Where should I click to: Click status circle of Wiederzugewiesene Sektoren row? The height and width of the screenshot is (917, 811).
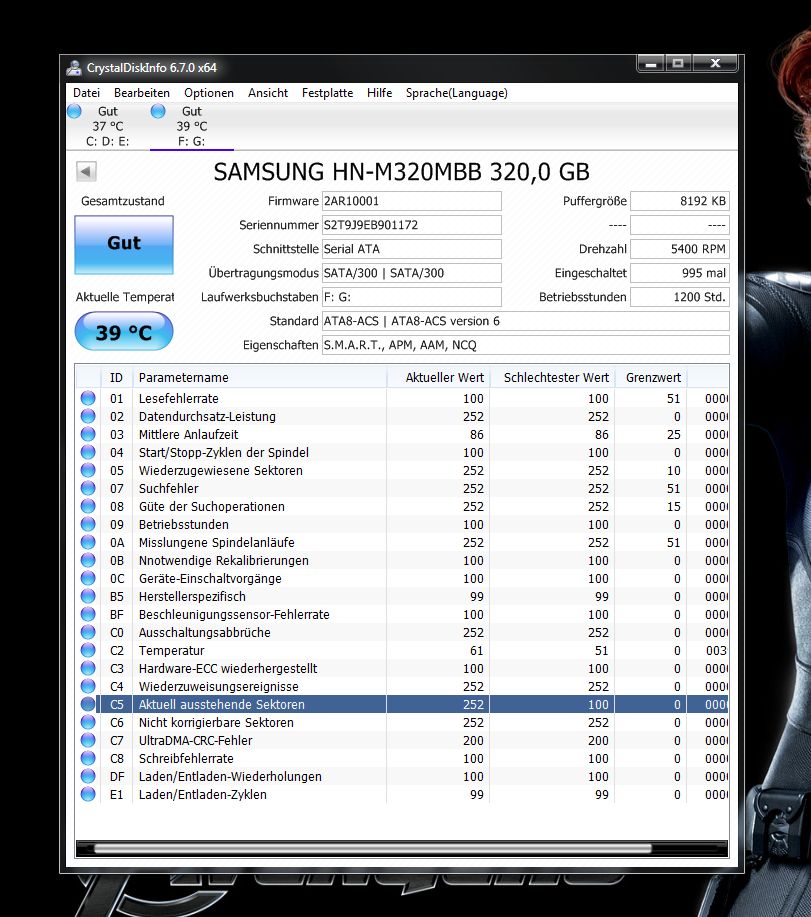pyautogui.click(x=88, y=470)
